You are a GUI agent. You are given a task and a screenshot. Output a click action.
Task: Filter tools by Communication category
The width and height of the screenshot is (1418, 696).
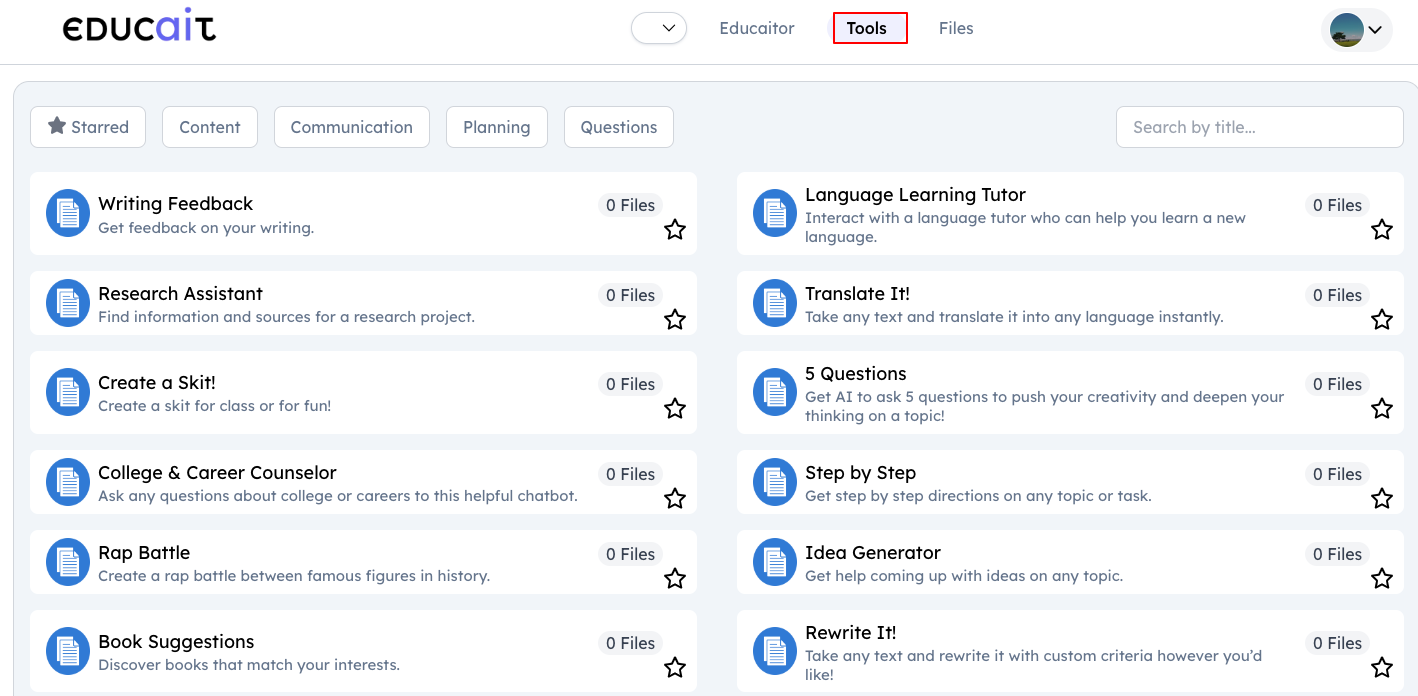(x=351, y=127)
